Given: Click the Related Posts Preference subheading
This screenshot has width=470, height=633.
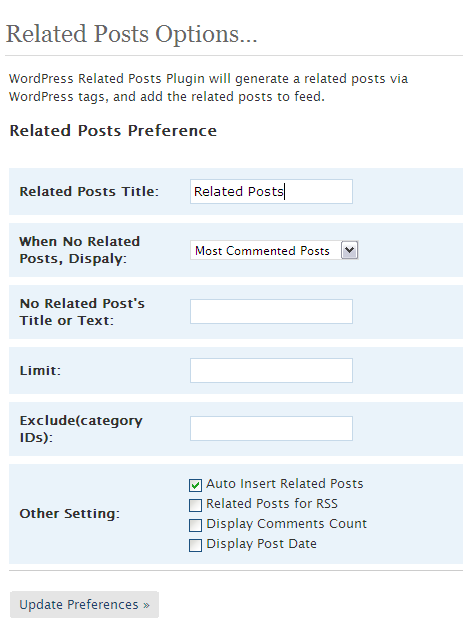Looking at the screenshot, I should [x=113, y=131].
